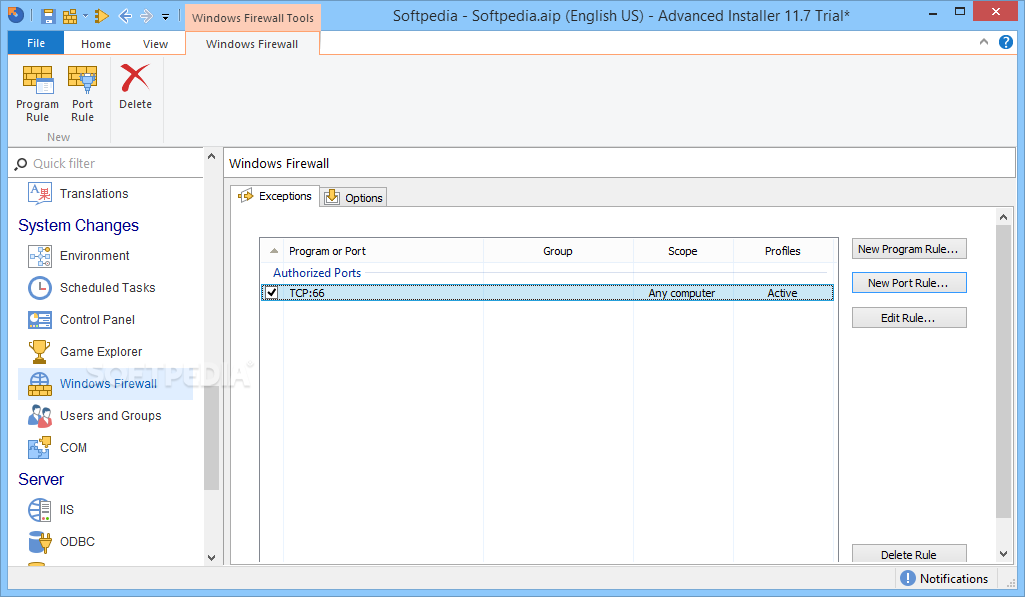Click the New Port Rule... button

tap(909, 283)
